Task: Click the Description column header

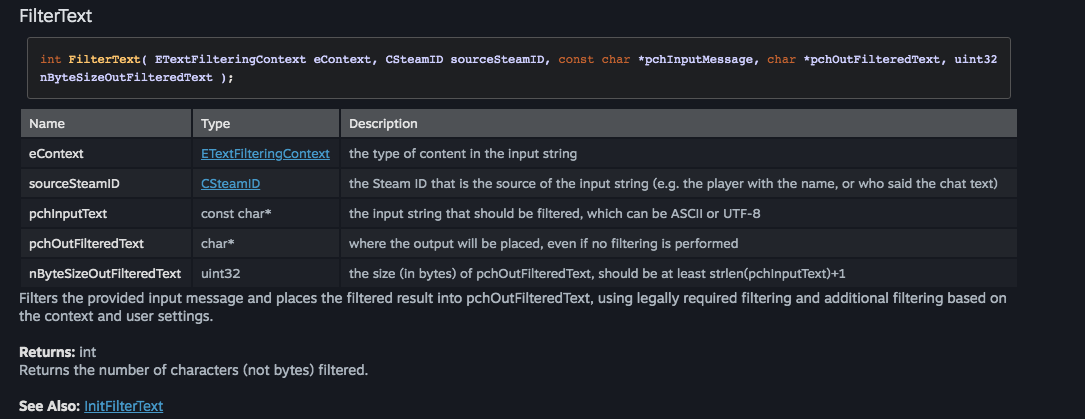Action: [383, 124]
